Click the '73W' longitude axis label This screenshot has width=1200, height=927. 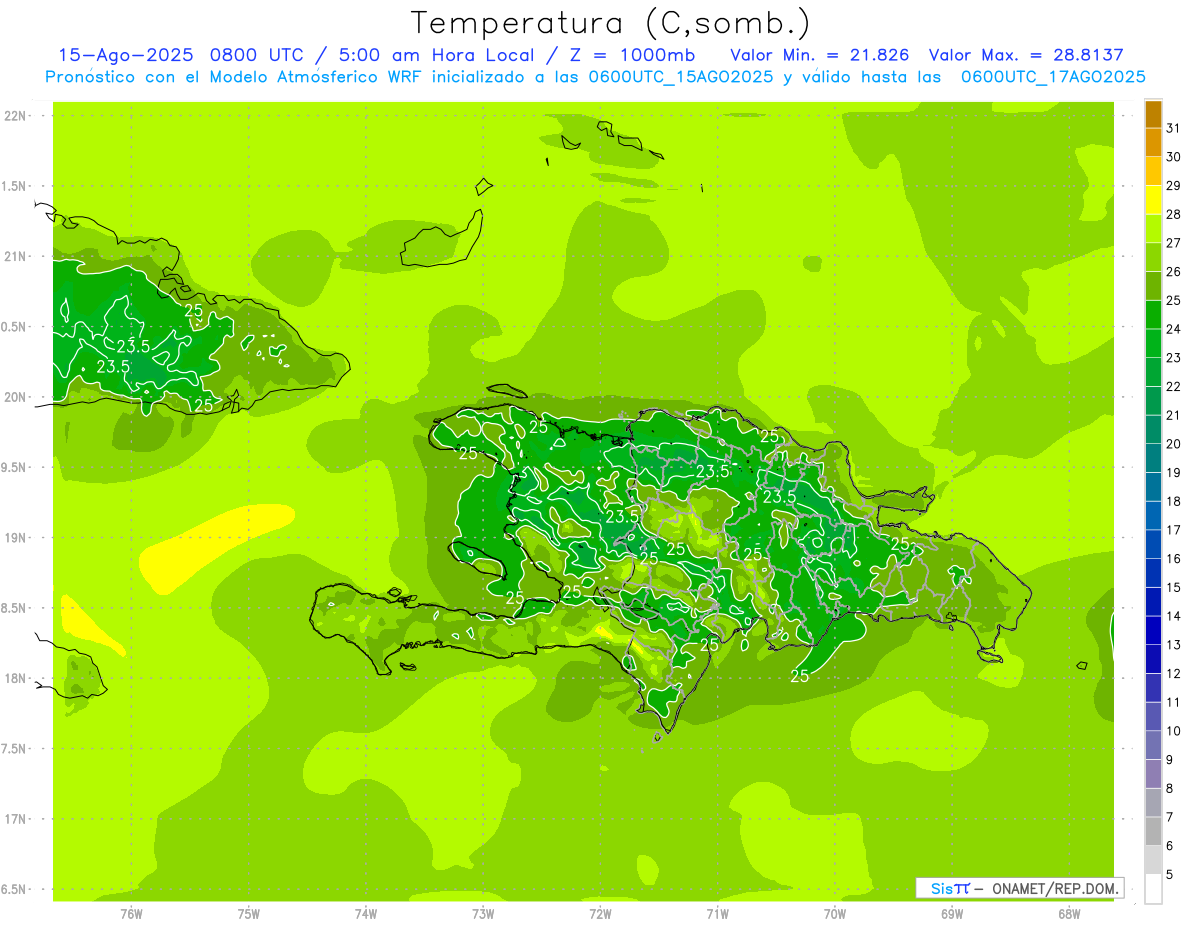pyautogui.click(x=483, y=913)
